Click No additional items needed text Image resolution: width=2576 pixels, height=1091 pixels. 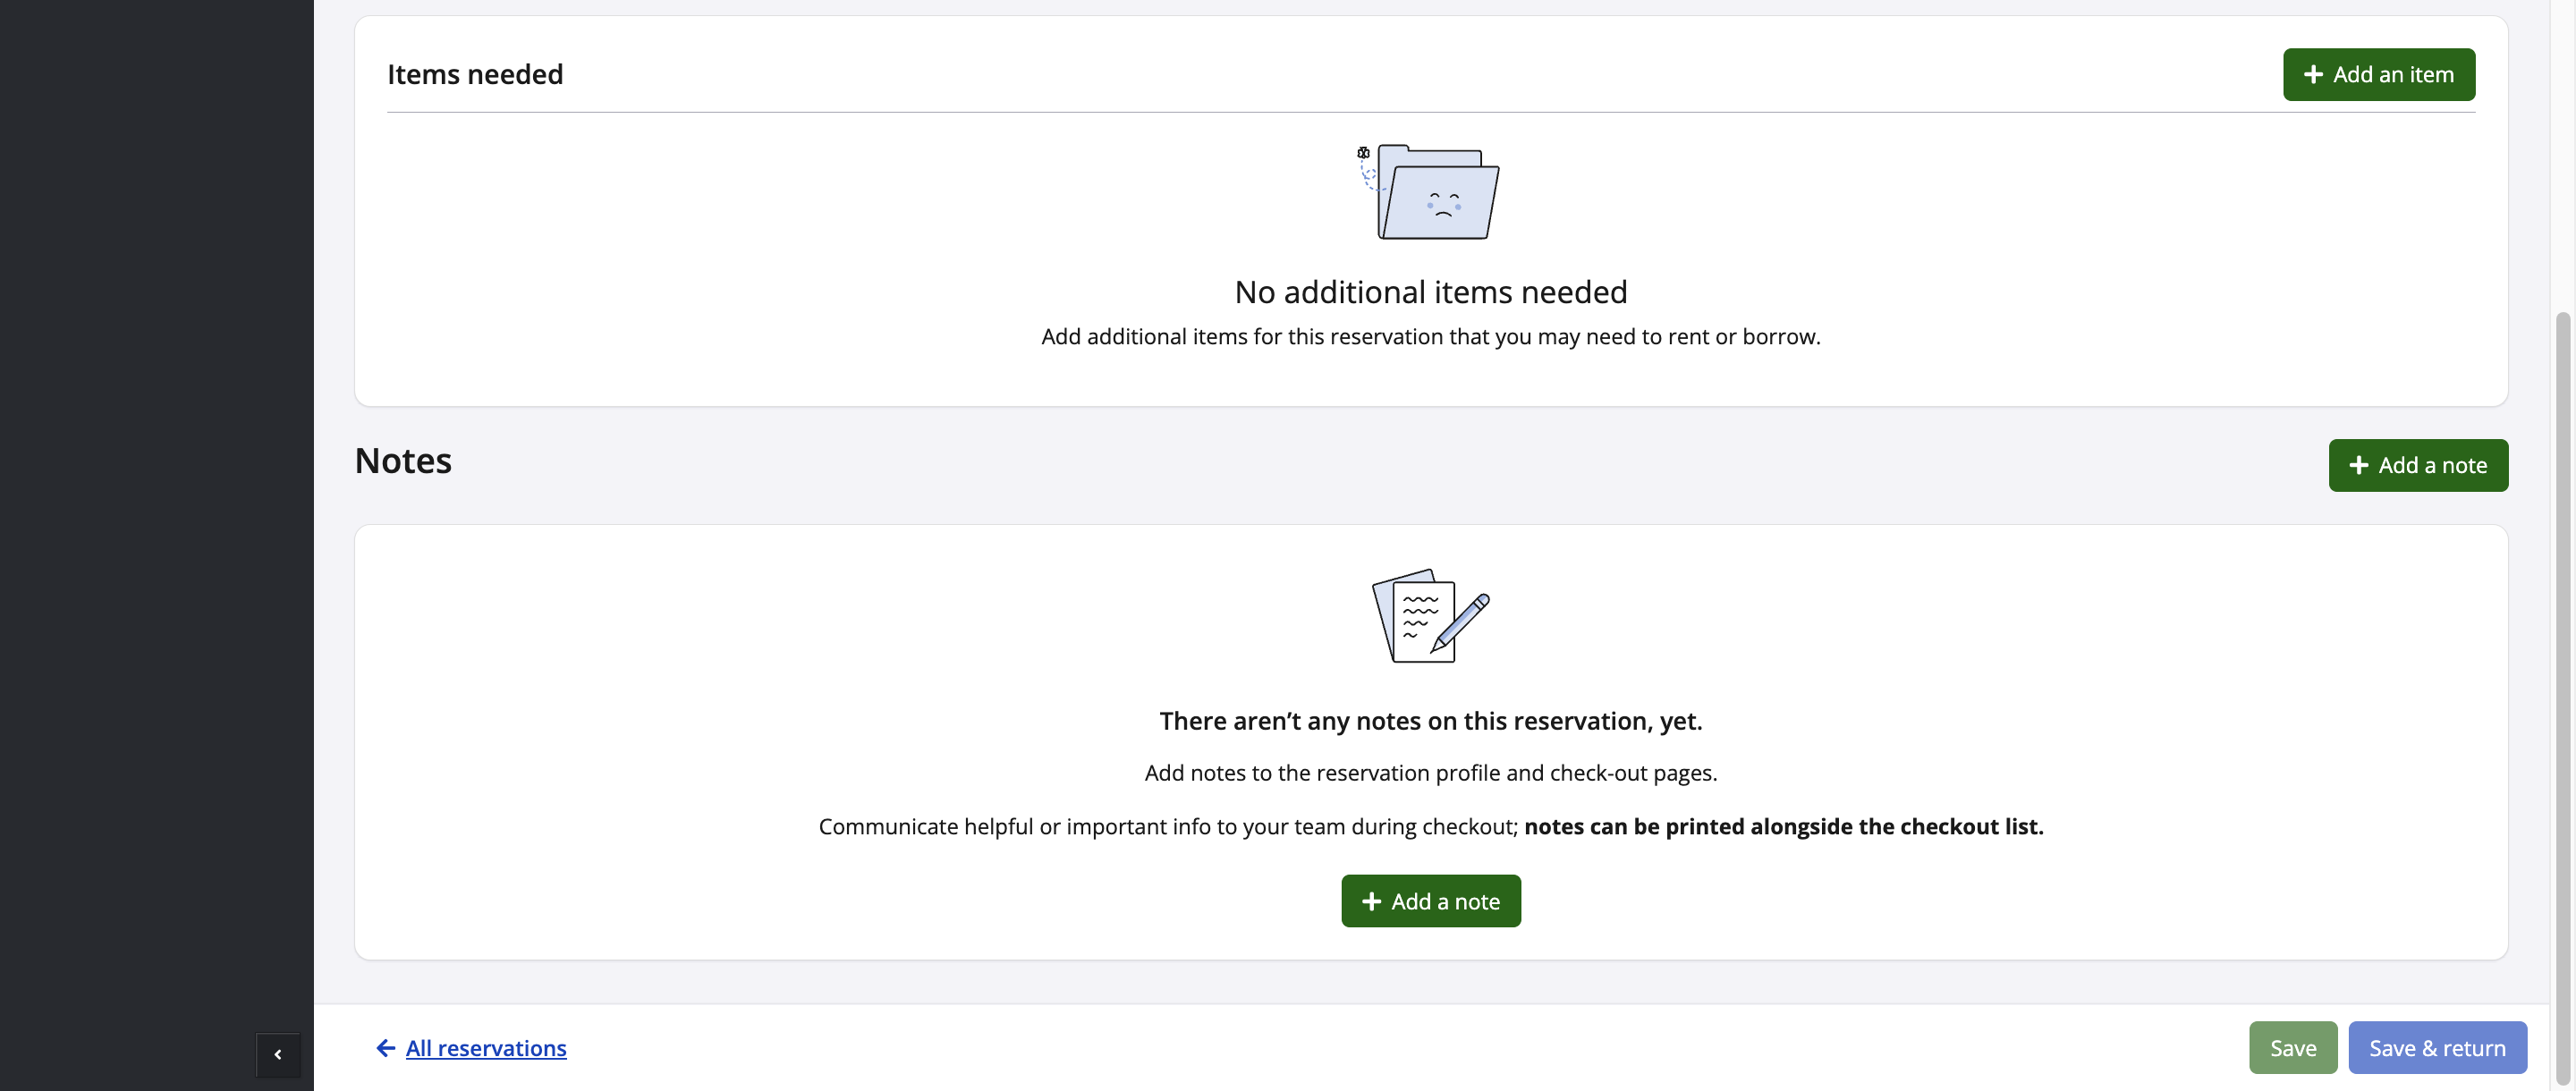[1430, 292]
